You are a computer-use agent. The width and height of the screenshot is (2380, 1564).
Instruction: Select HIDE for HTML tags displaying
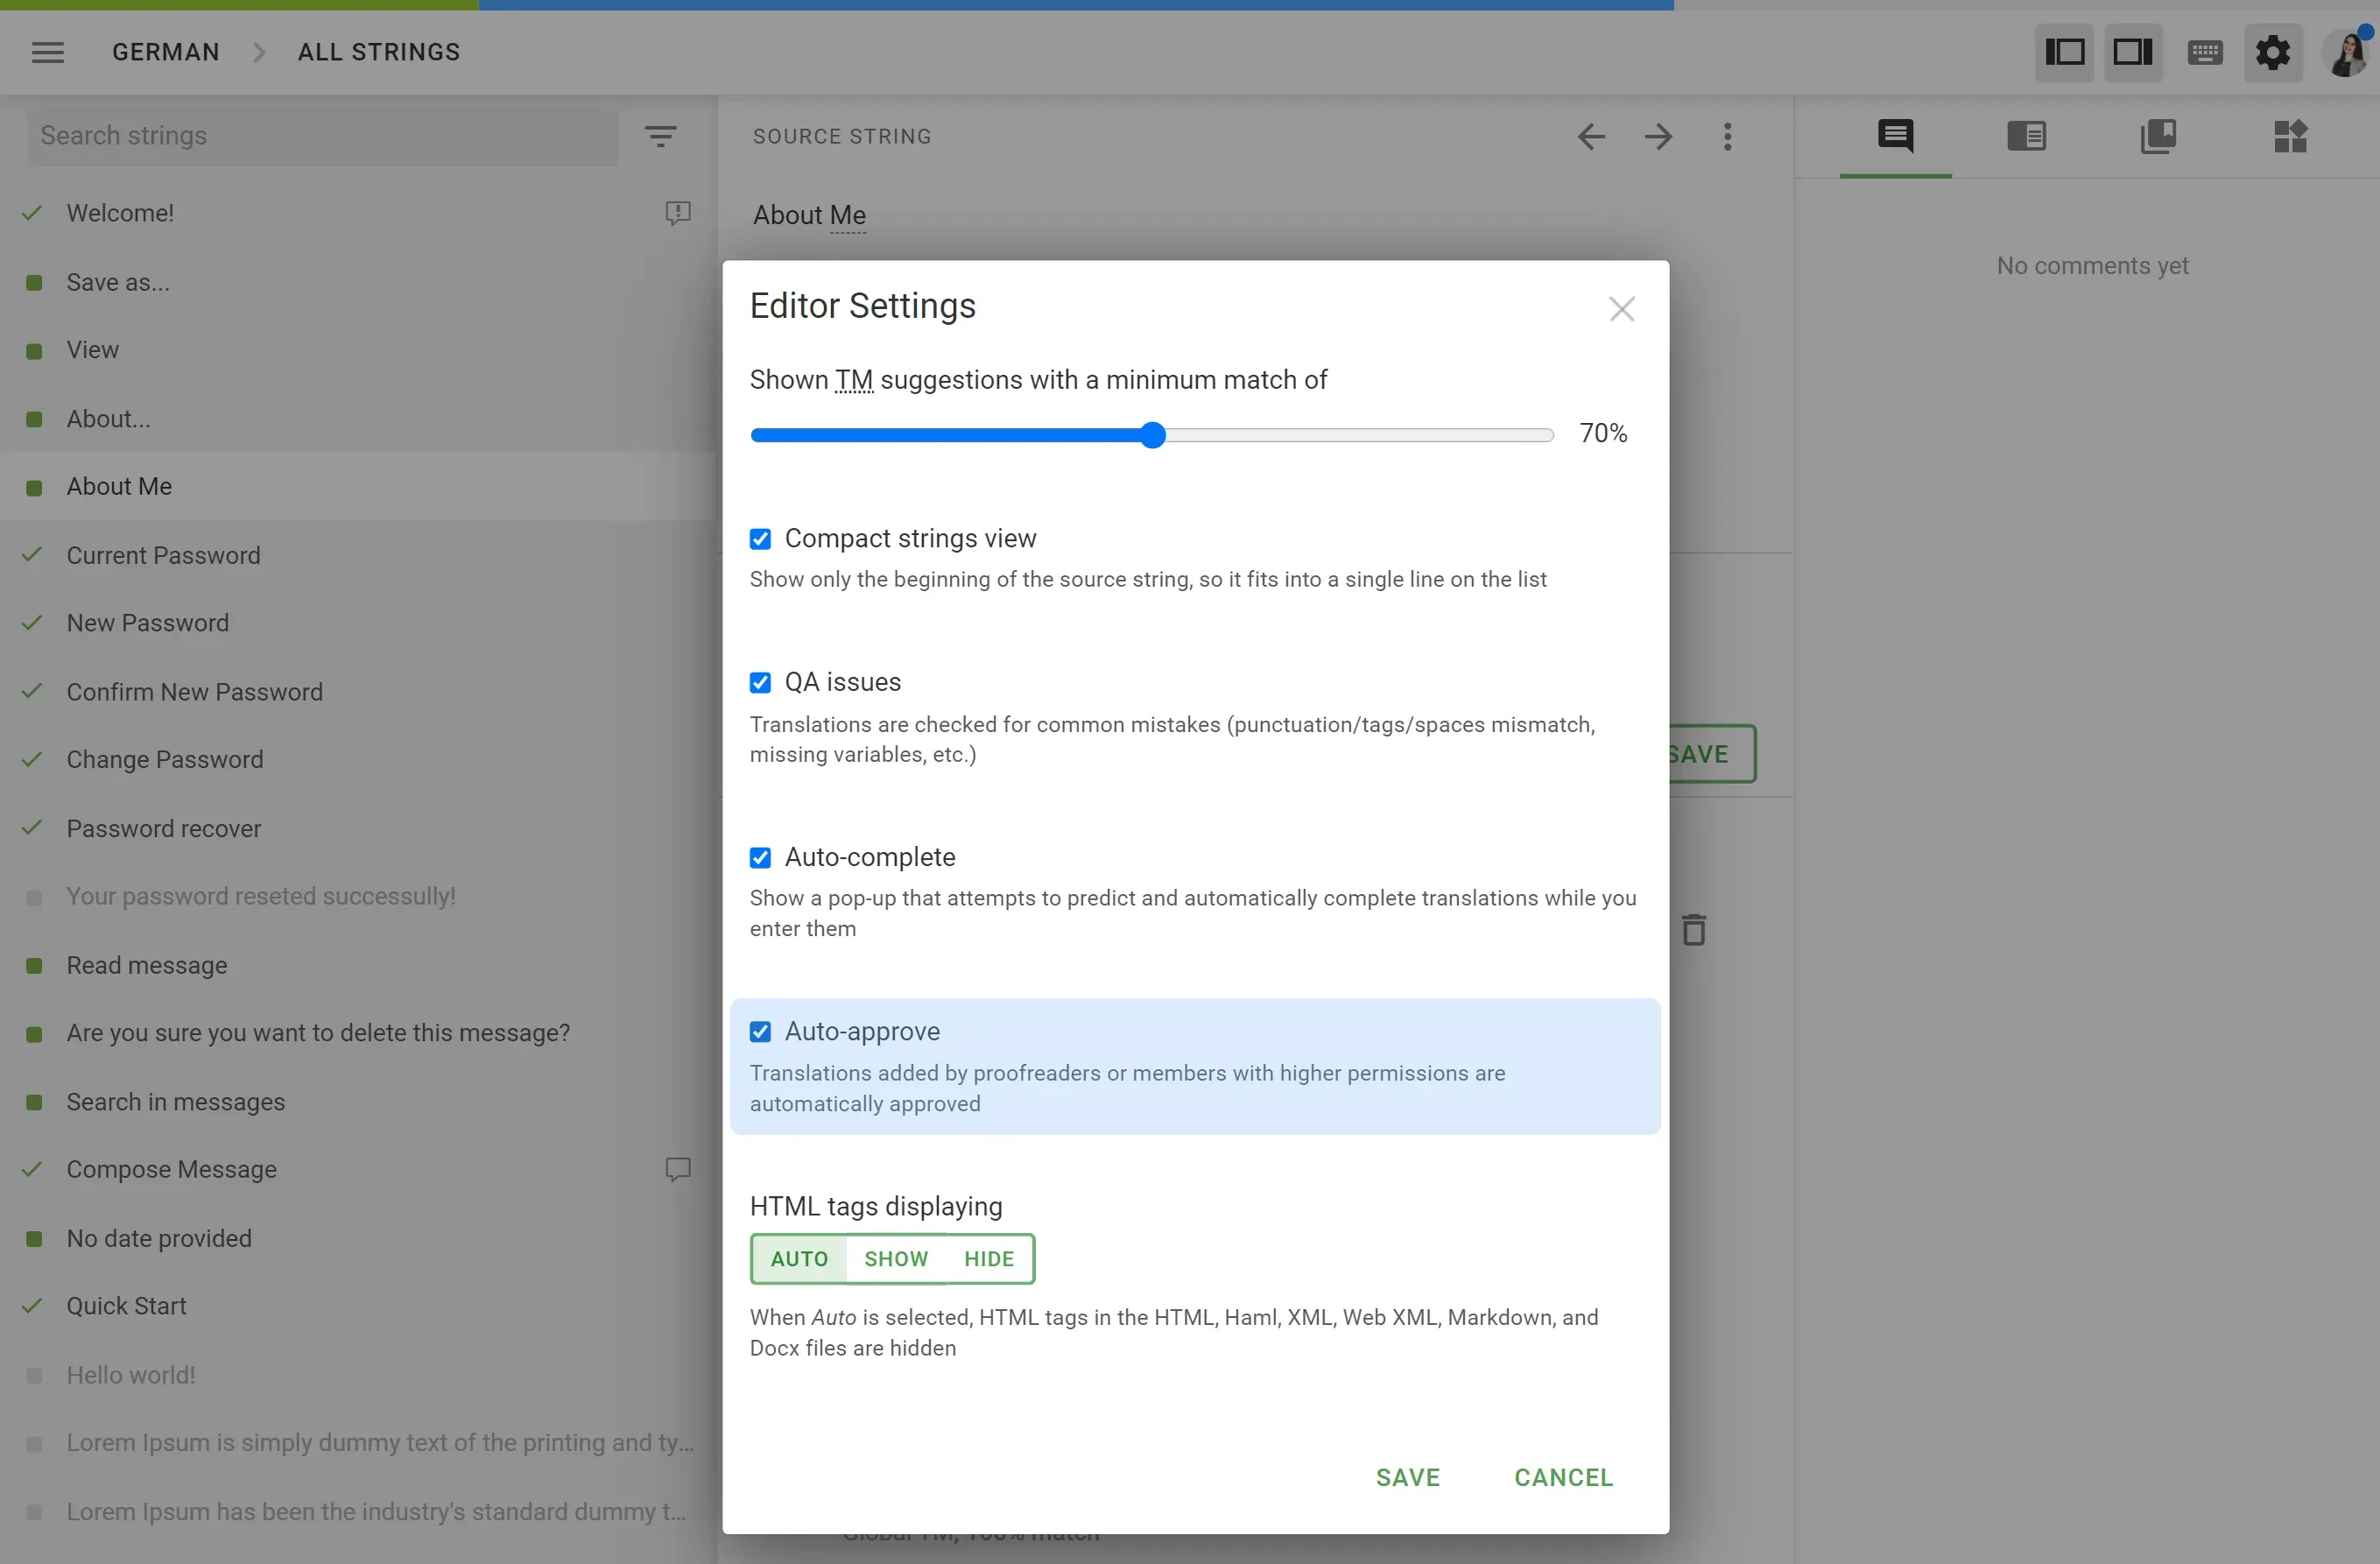989,1258
